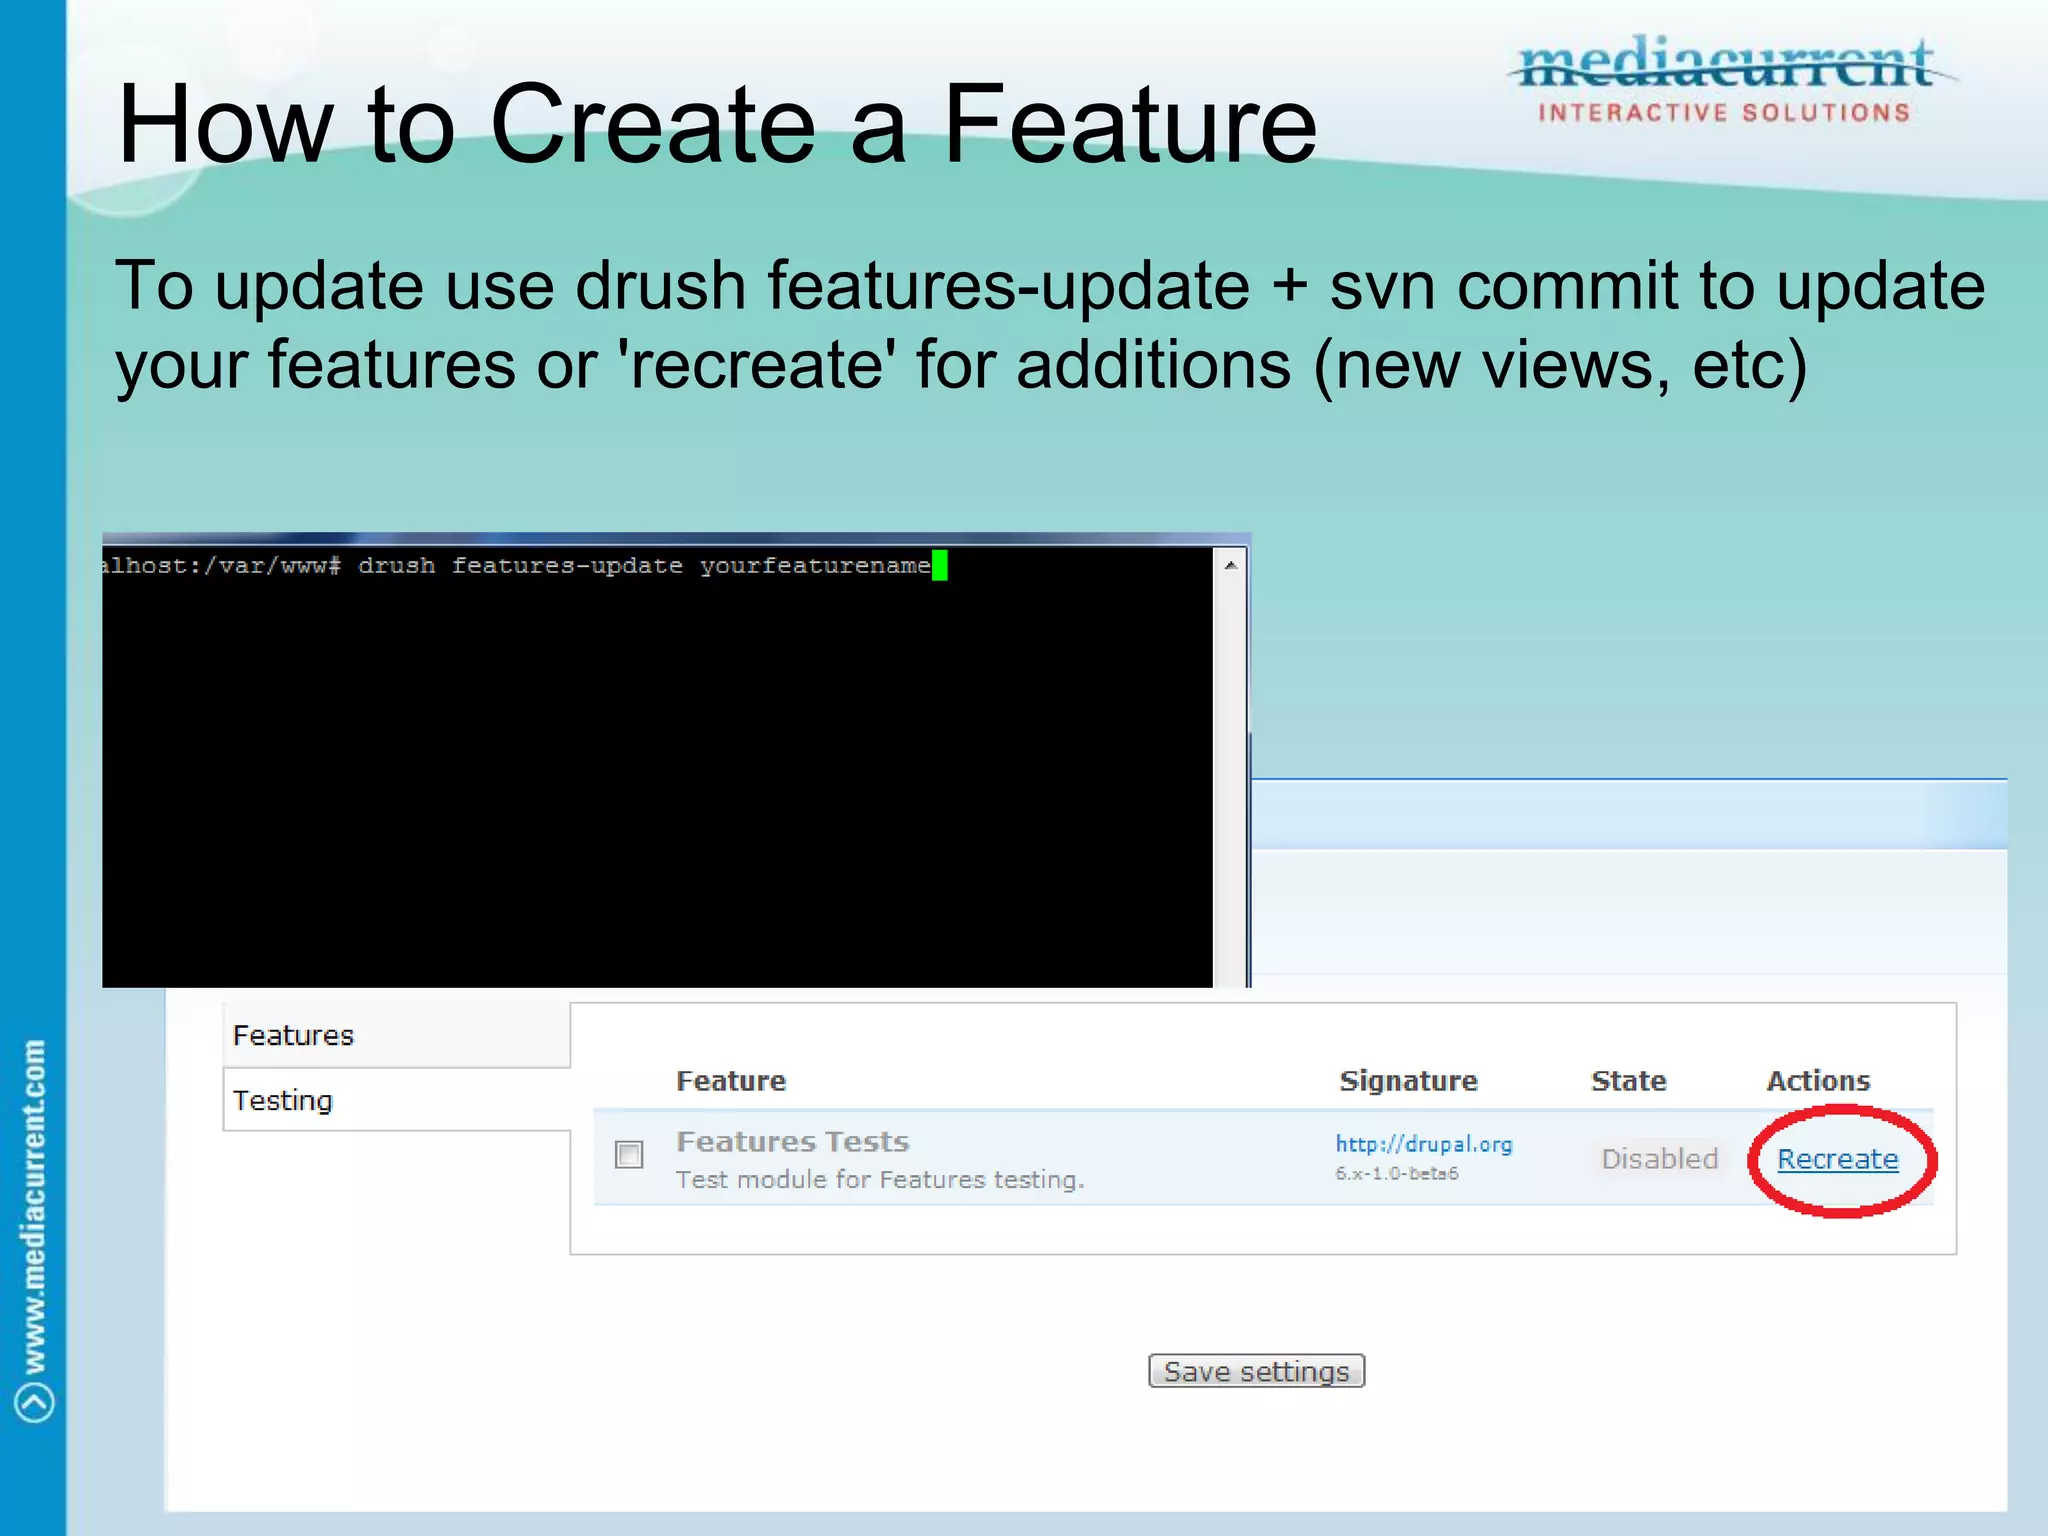2048x1536 pixels.
Task: Click 'Test module for Features testing.' description
Action: pyautogui.click(x=880, y=1180)
